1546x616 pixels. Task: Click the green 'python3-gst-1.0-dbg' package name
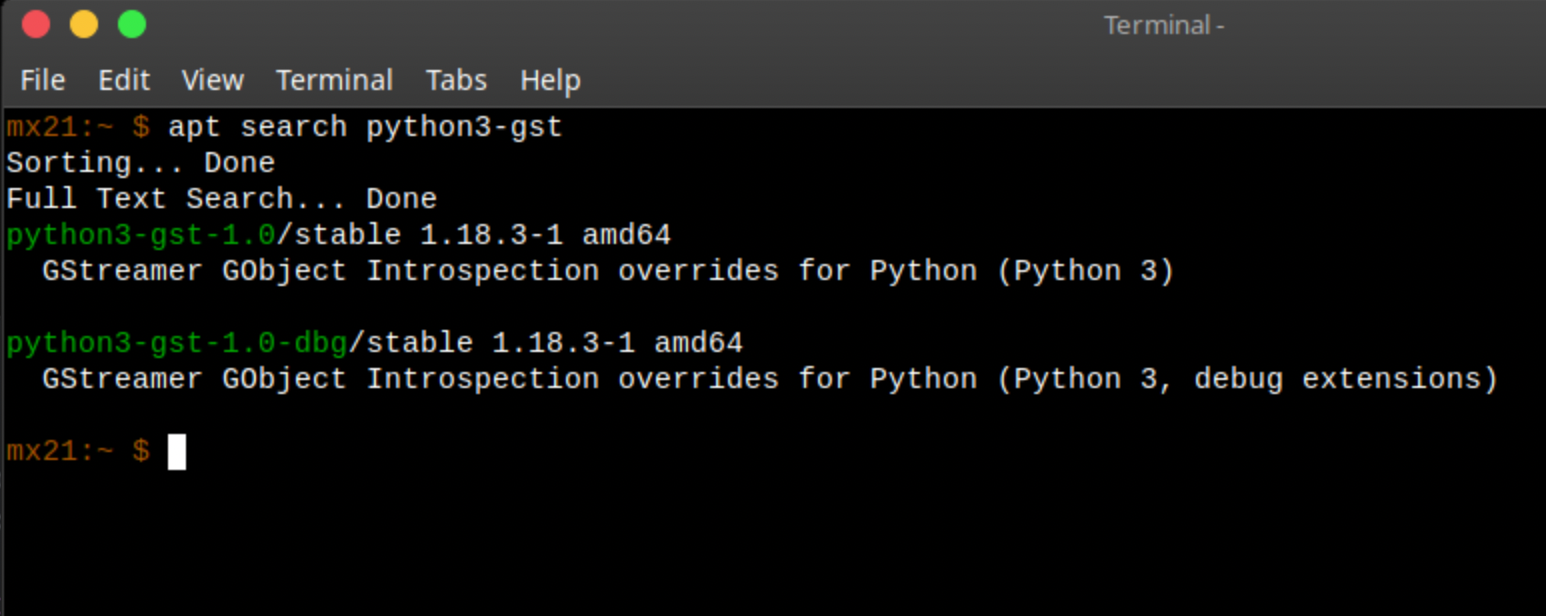coord(177,344)
